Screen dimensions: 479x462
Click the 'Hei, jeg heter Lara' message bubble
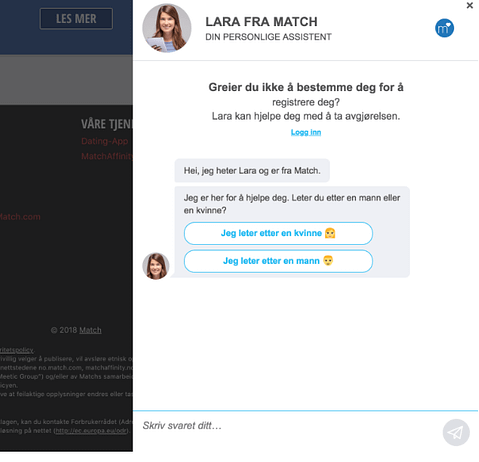point(252,171)
